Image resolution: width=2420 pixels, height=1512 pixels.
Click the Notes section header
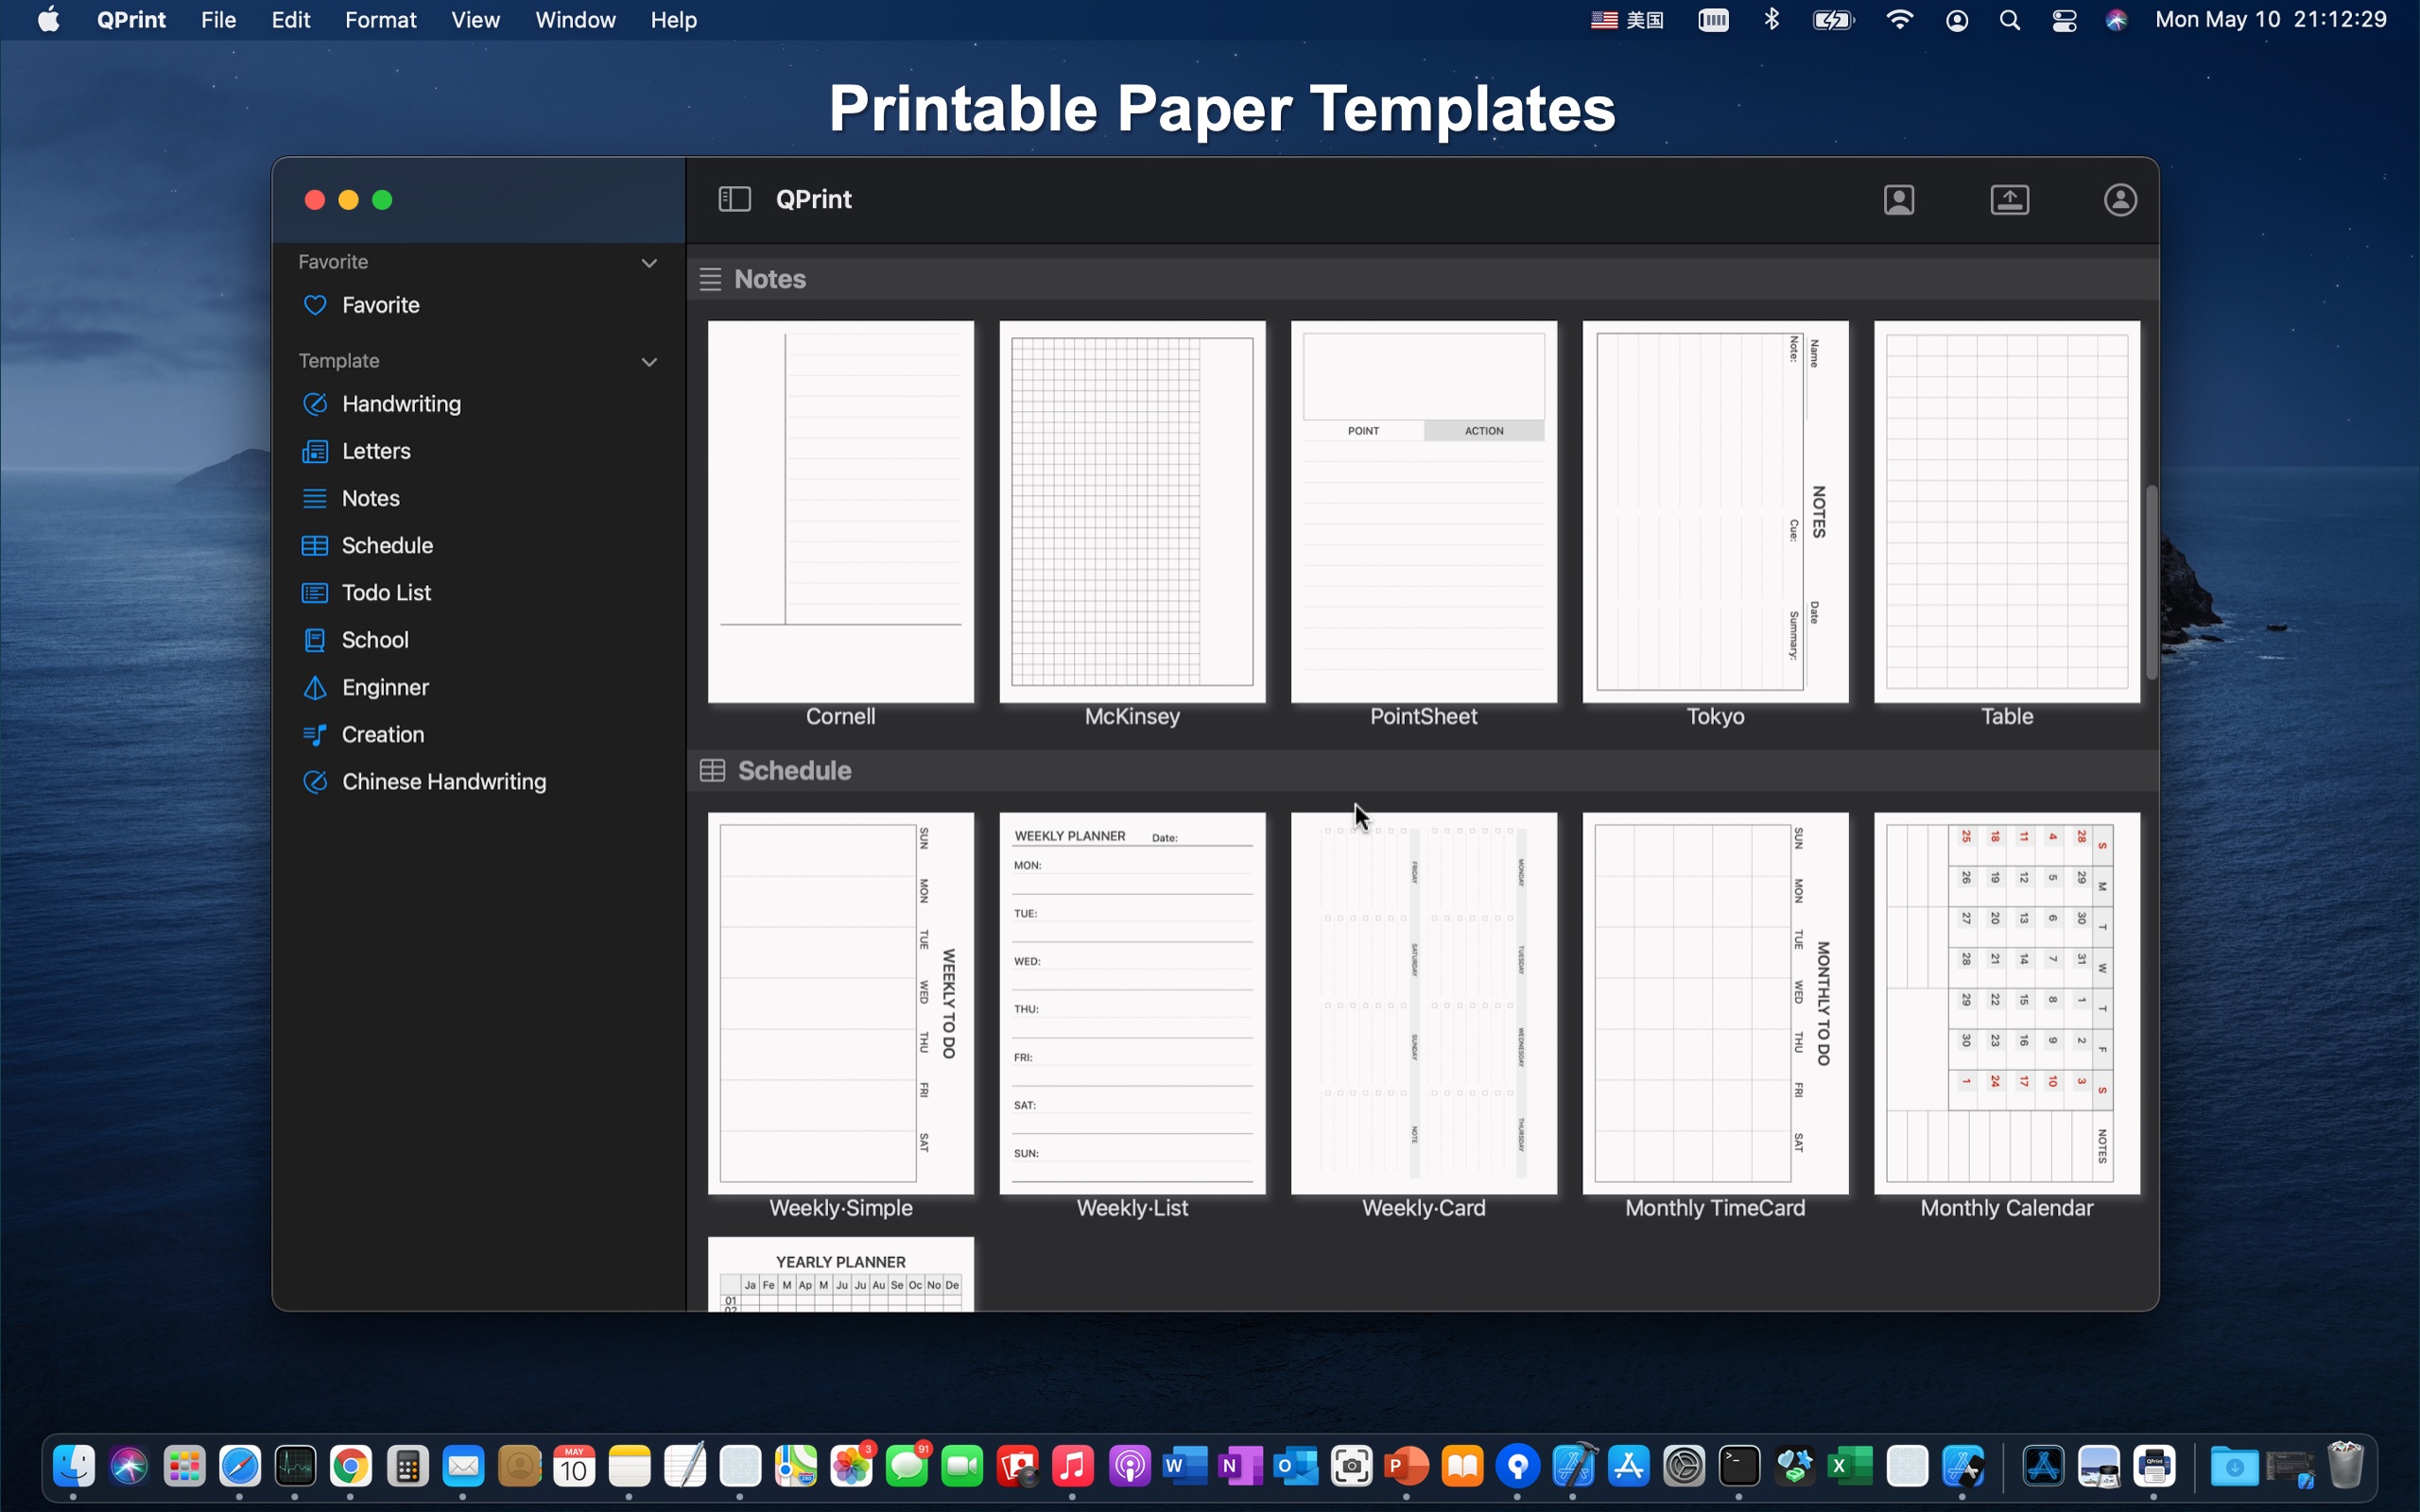point(1422,279)
